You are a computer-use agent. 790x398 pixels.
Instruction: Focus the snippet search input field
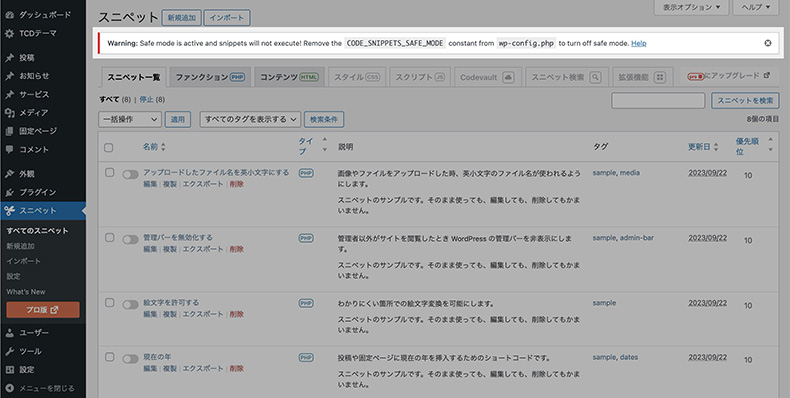658,100
